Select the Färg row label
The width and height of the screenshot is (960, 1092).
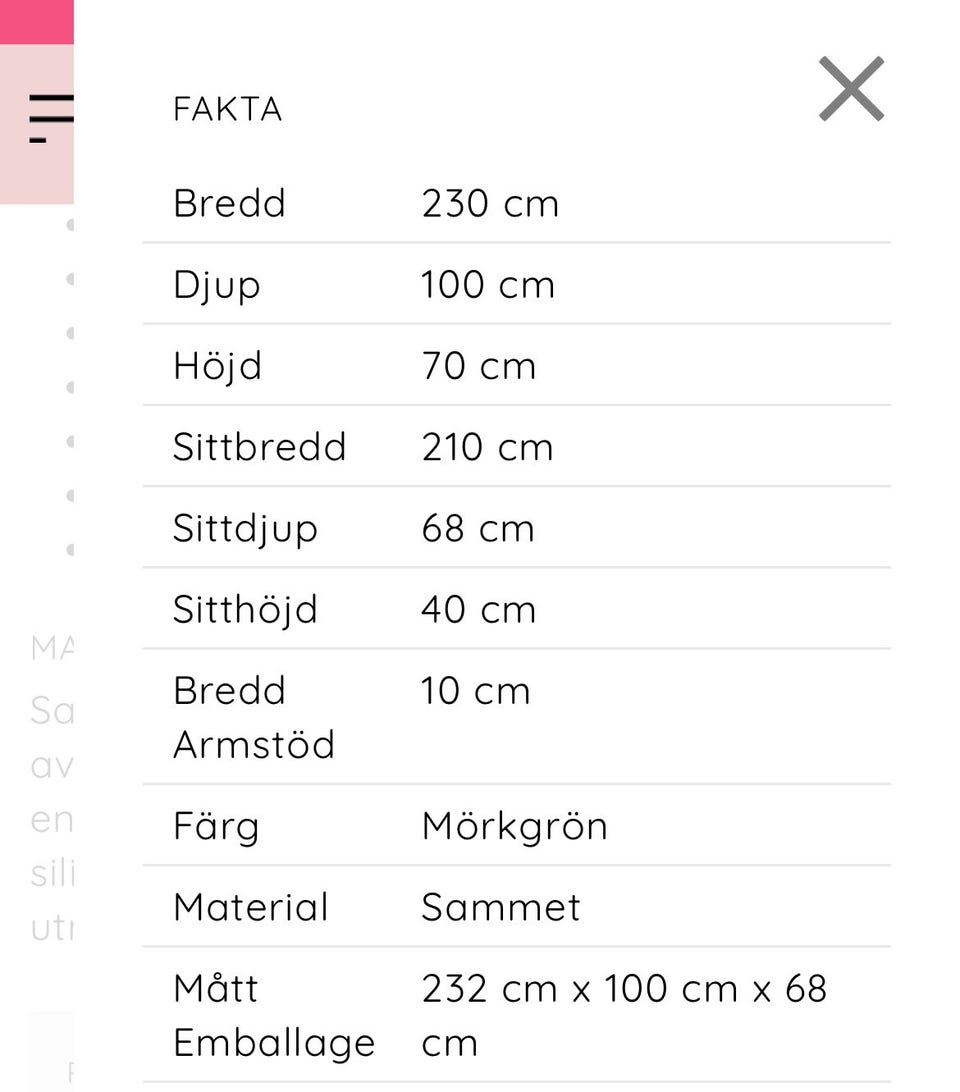(216, 826)
